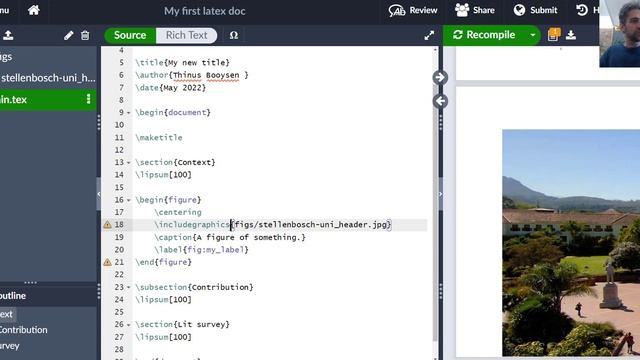Switch to Source editor mode
Image resolution: width=640 pixels, height=360 pixels.
tap(130, 35)
